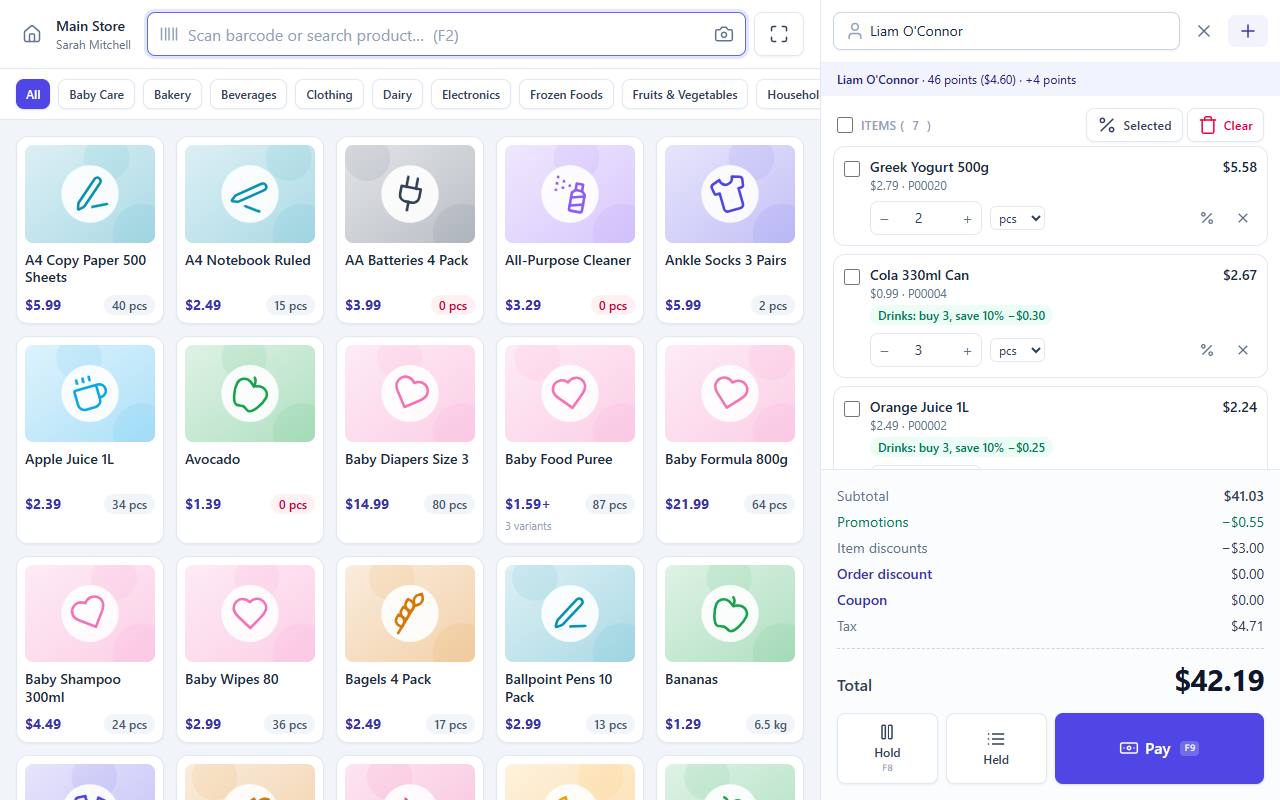Screen dimensions: 1280x800
Task: Focus the barcode search field
Action: 446,35
